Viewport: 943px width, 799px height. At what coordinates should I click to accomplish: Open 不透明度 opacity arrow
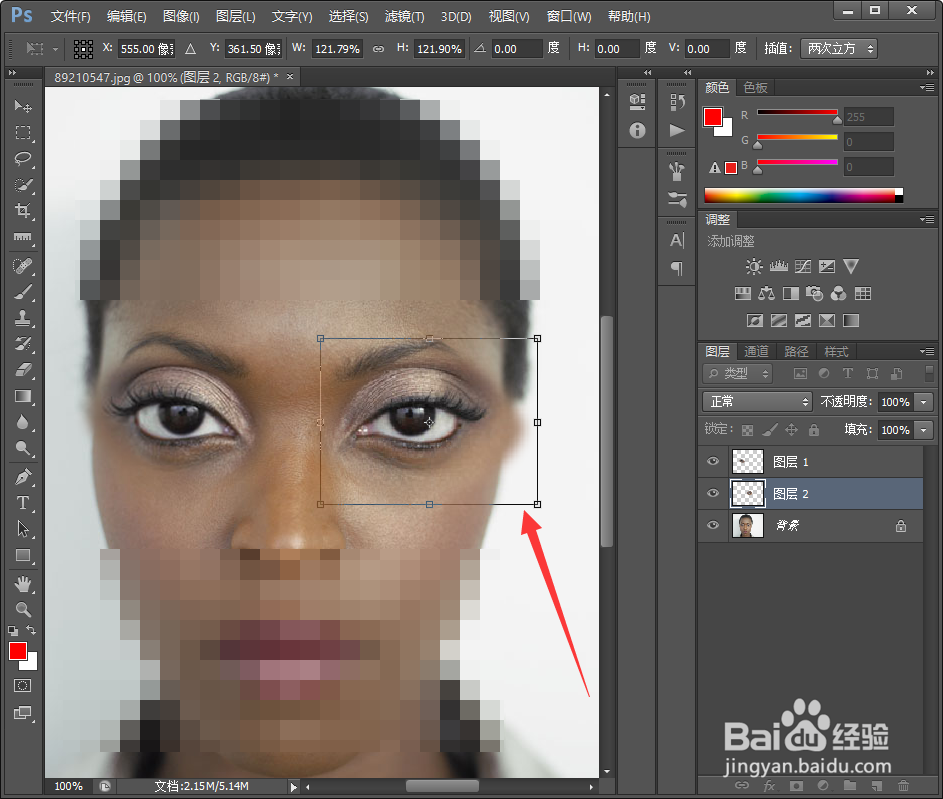click(923, 402)
